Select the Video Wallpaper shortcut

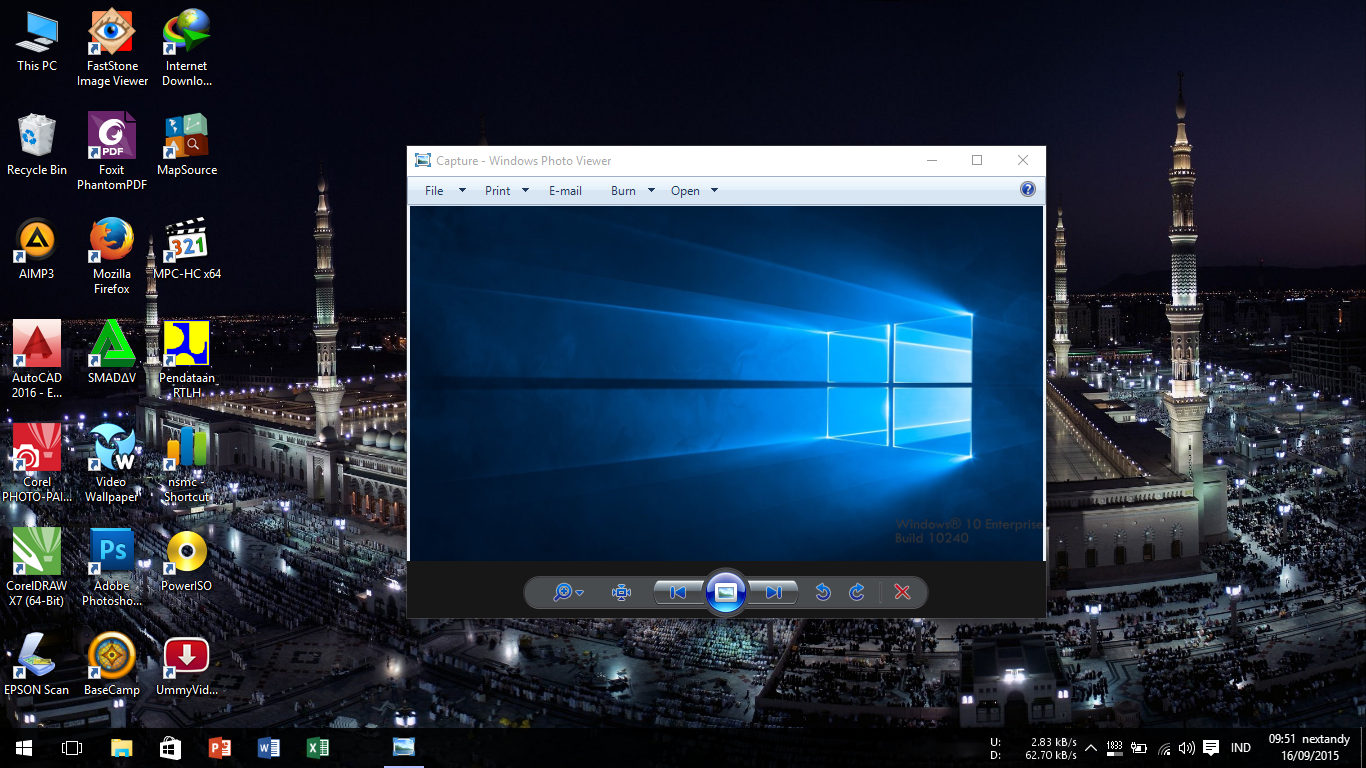click(x=112, y=464)
